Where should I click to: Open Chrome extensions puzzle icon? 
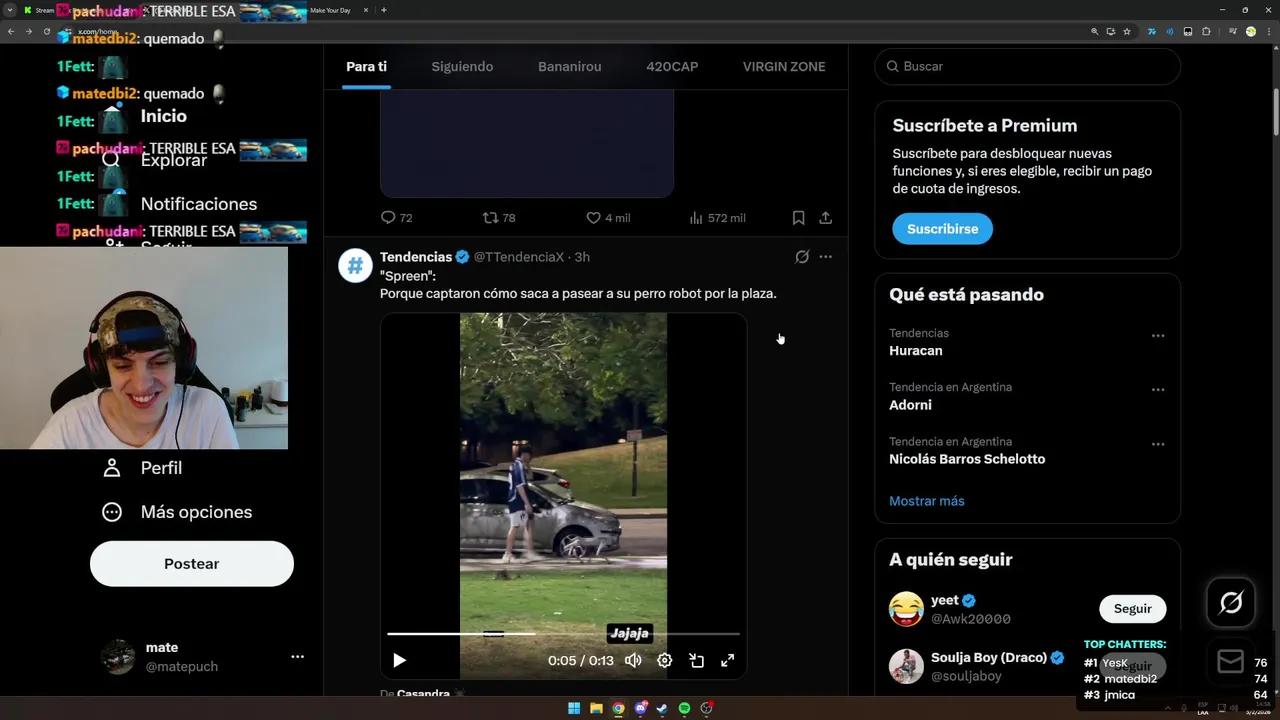coord(1206,31)
